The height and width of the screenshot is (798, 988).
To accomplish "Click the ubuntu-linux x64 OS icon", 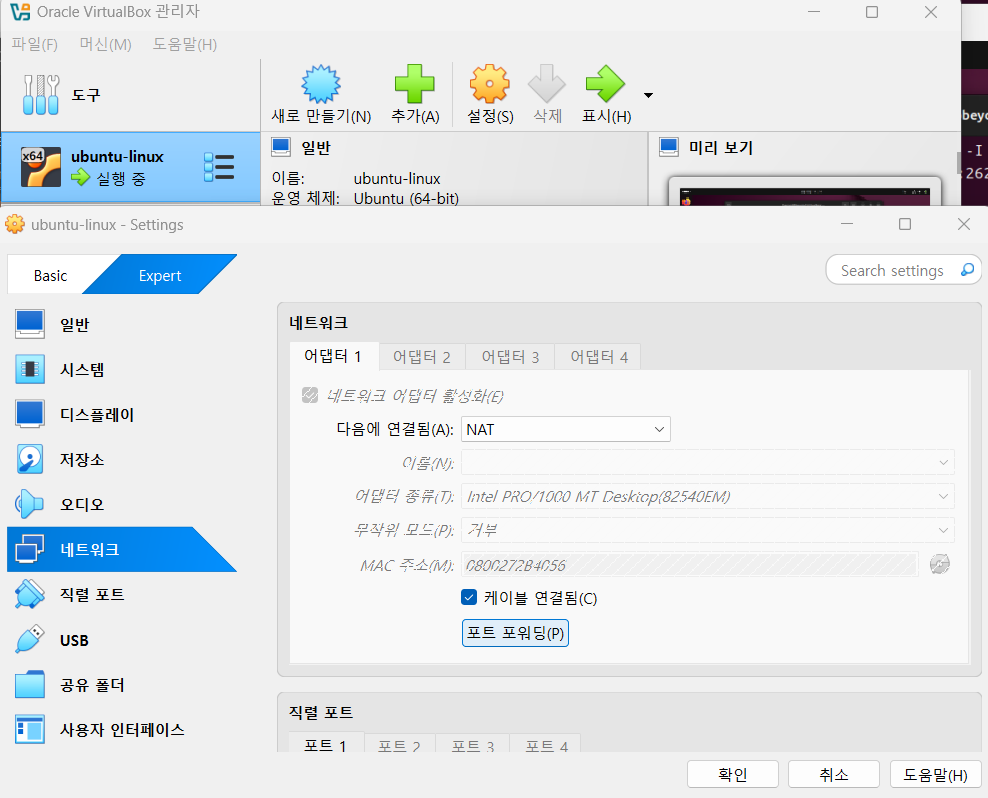I will point(41,167).
